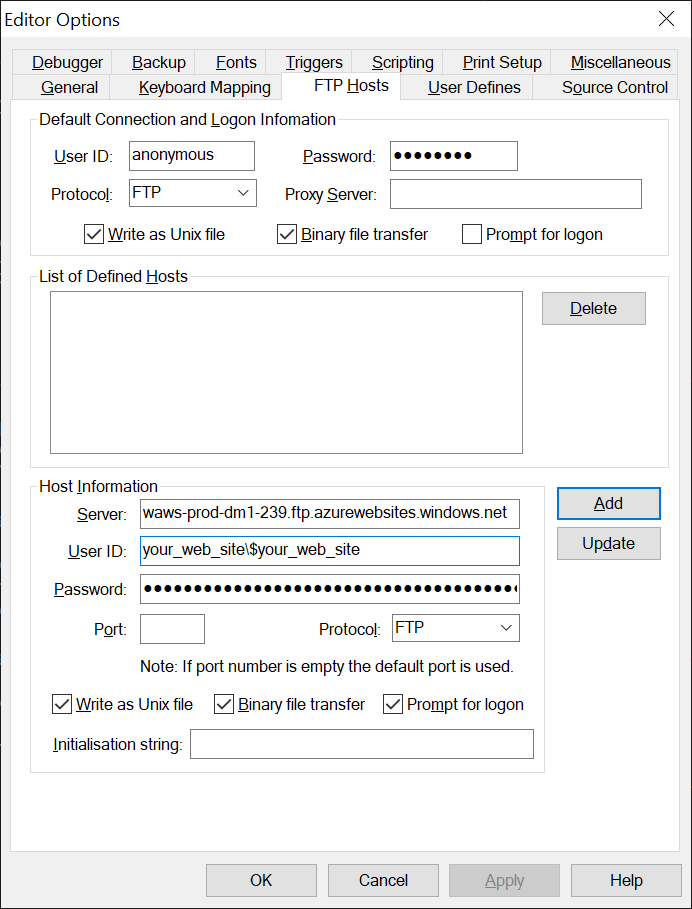Click the Server field in Host Information

pyautogui.click(x=330, y=514)
